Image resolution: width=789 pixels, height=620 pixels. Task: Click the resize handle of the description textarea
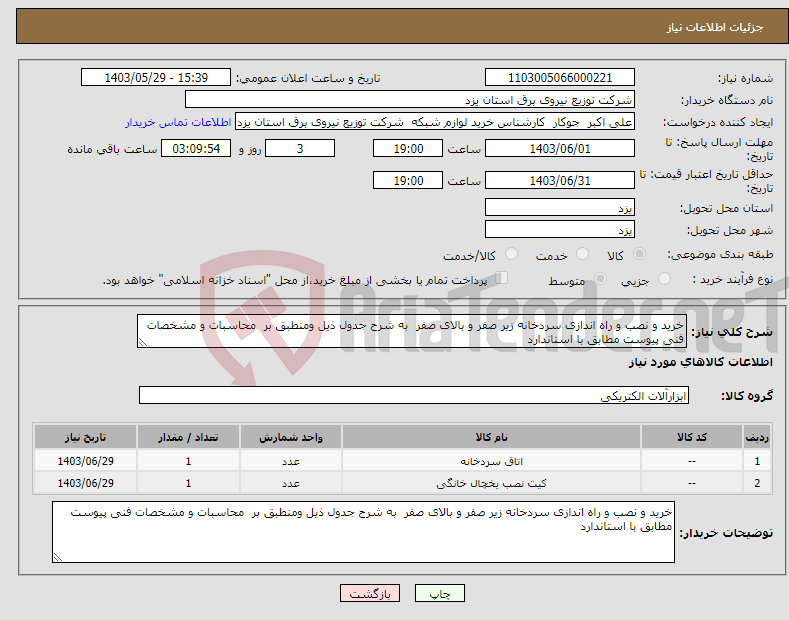point(143,343)
